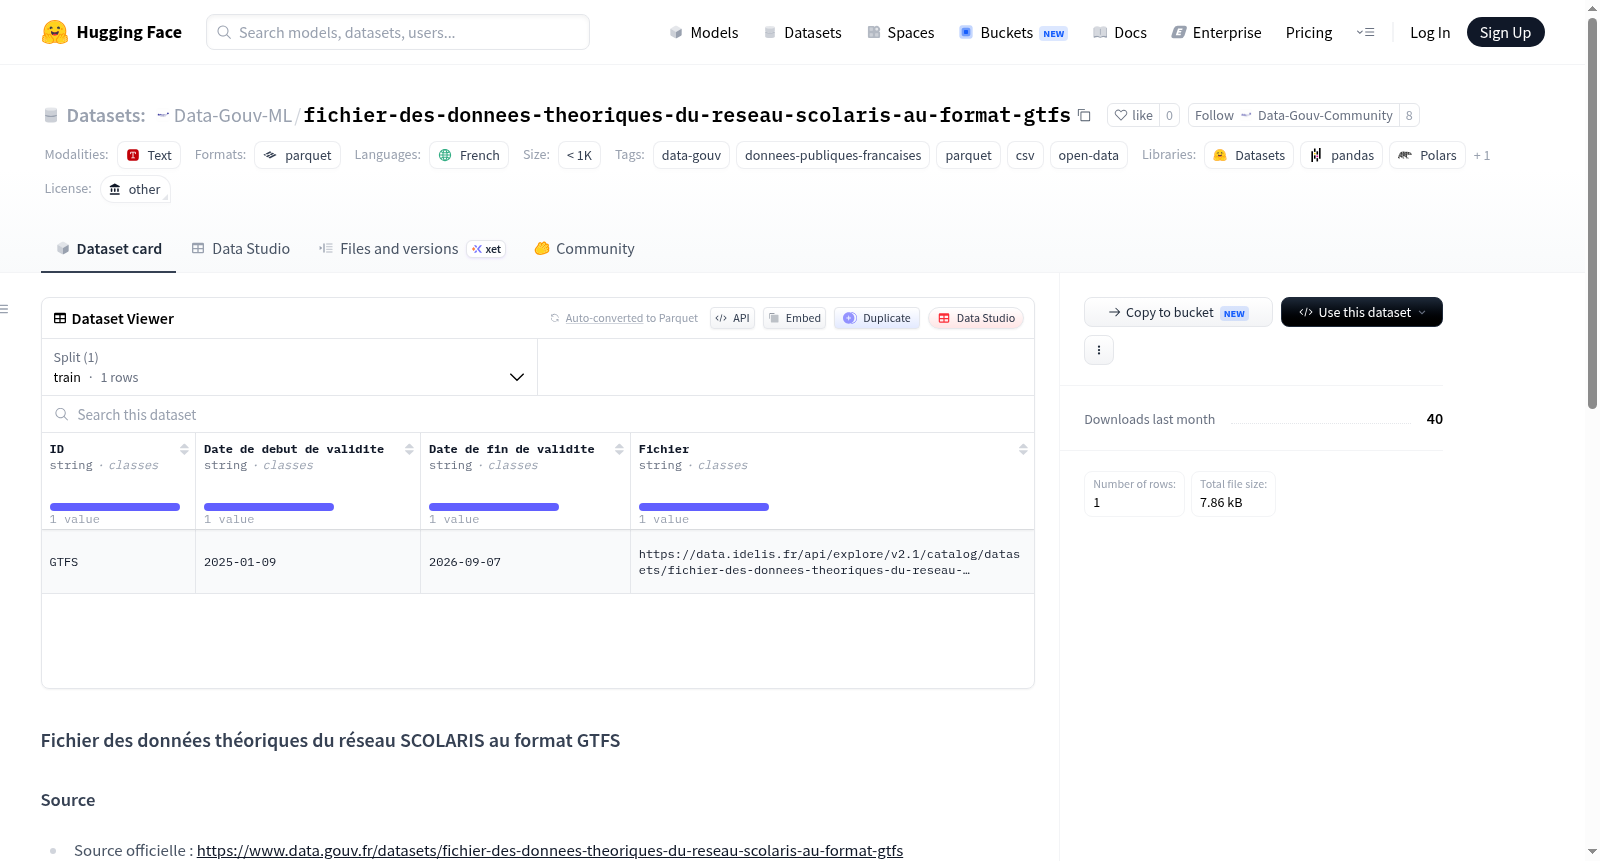Viewport: 1600px width, 861px height.
Task: Focus the Search this dataset field
Action: click(538, 414)
